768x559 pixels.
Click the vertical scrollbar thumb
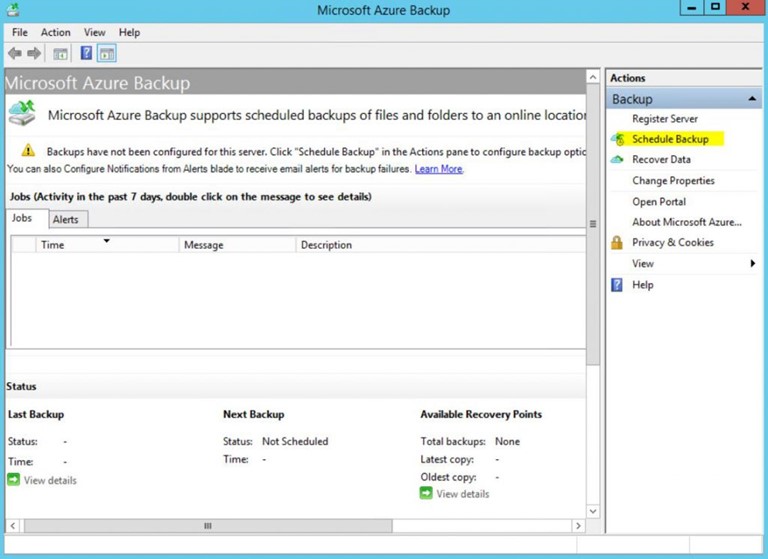click(x=593, y=224)
